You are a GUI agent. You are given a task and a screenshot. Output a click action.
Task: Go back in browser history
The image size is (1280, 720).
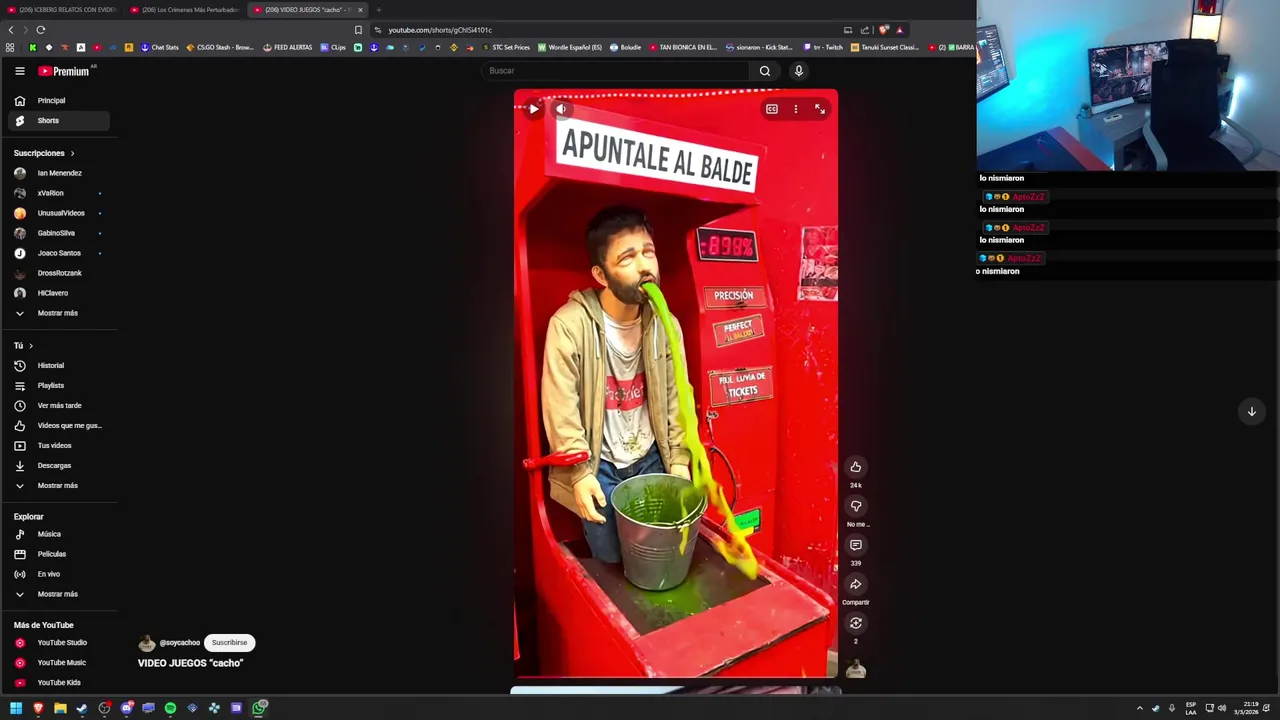(11, 30)
